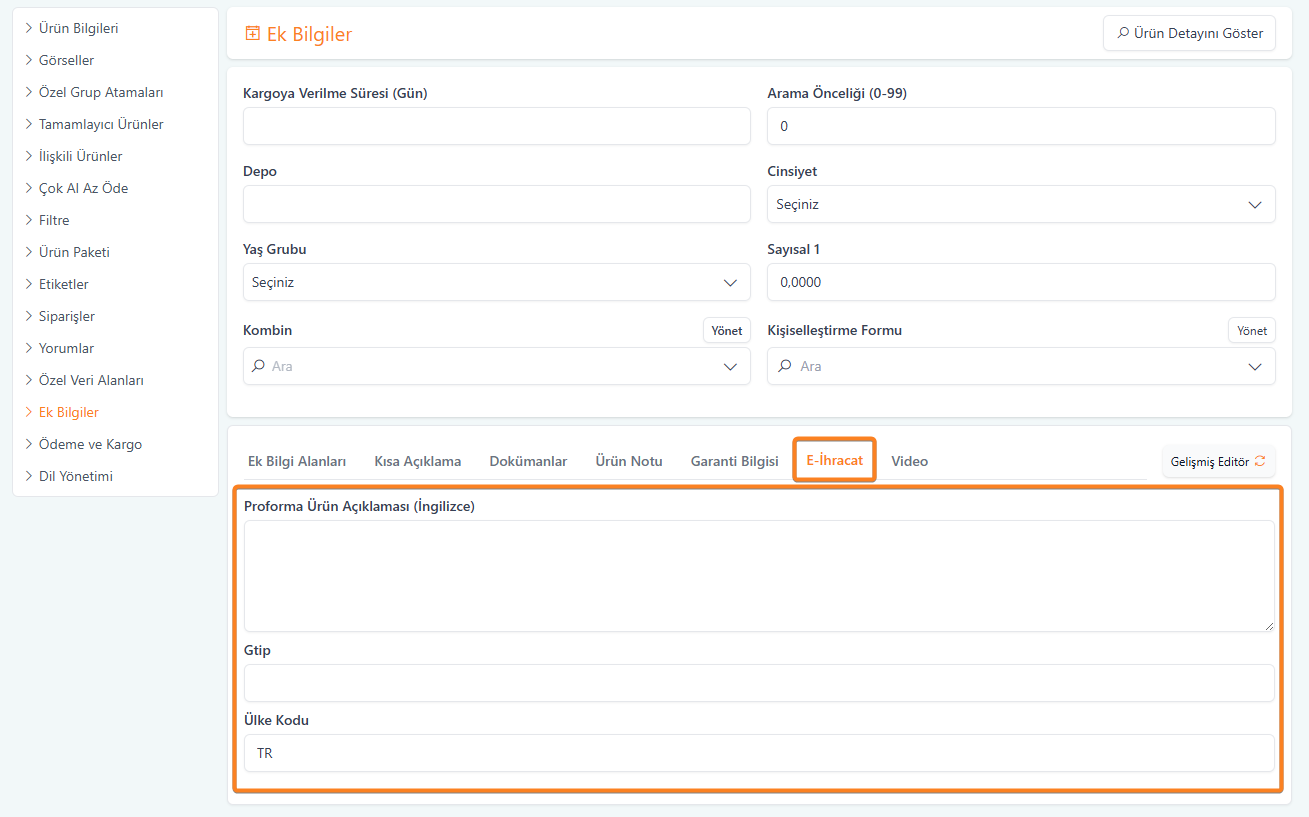Click the magnifier icon in Kişiselleştirme Formu search
This screenshot has width=1309, height=817.
(786, 366)
